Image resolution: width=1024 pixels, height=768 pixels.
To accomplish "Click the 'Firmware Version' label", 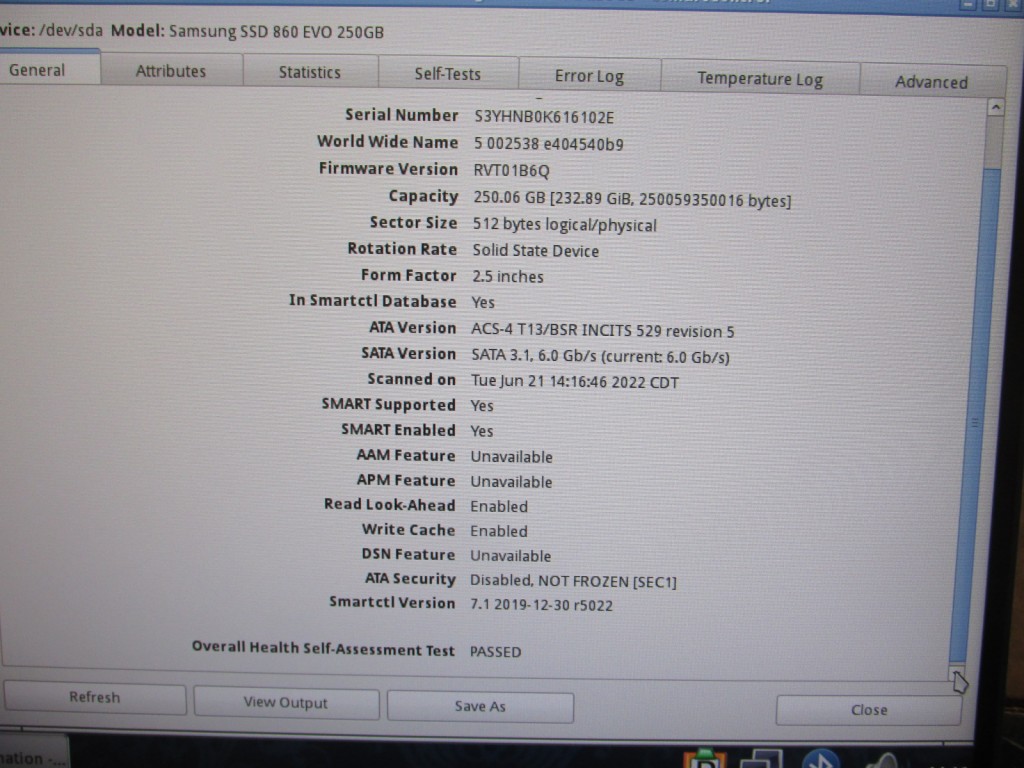I will 389,168.
